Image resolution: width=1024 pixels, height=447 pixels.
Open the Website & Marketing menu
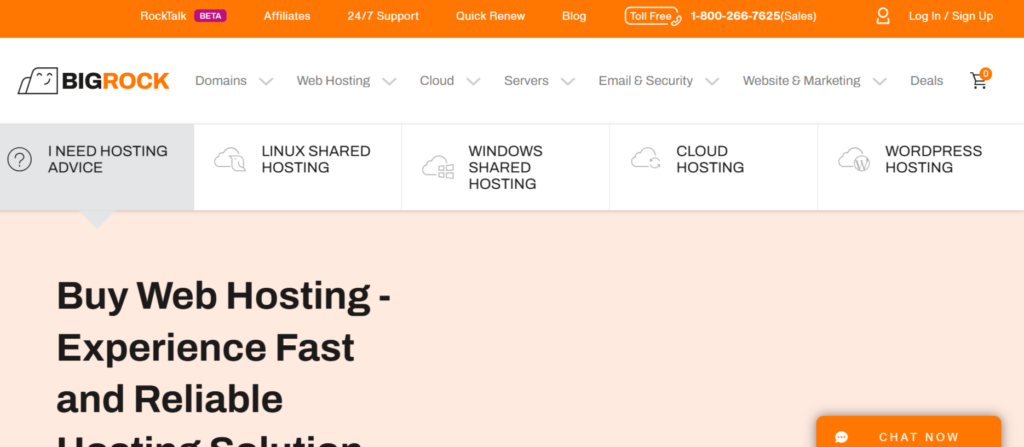801,81
